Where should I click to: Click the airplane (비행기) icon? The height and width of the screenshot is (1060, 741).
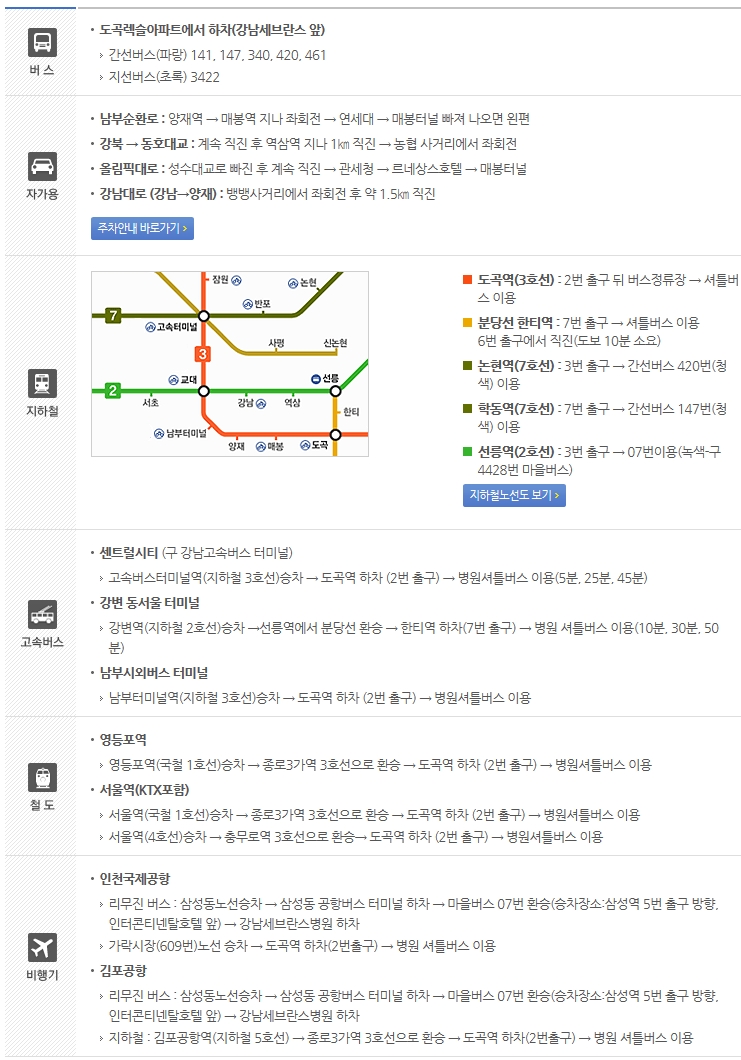click(42, 947)
